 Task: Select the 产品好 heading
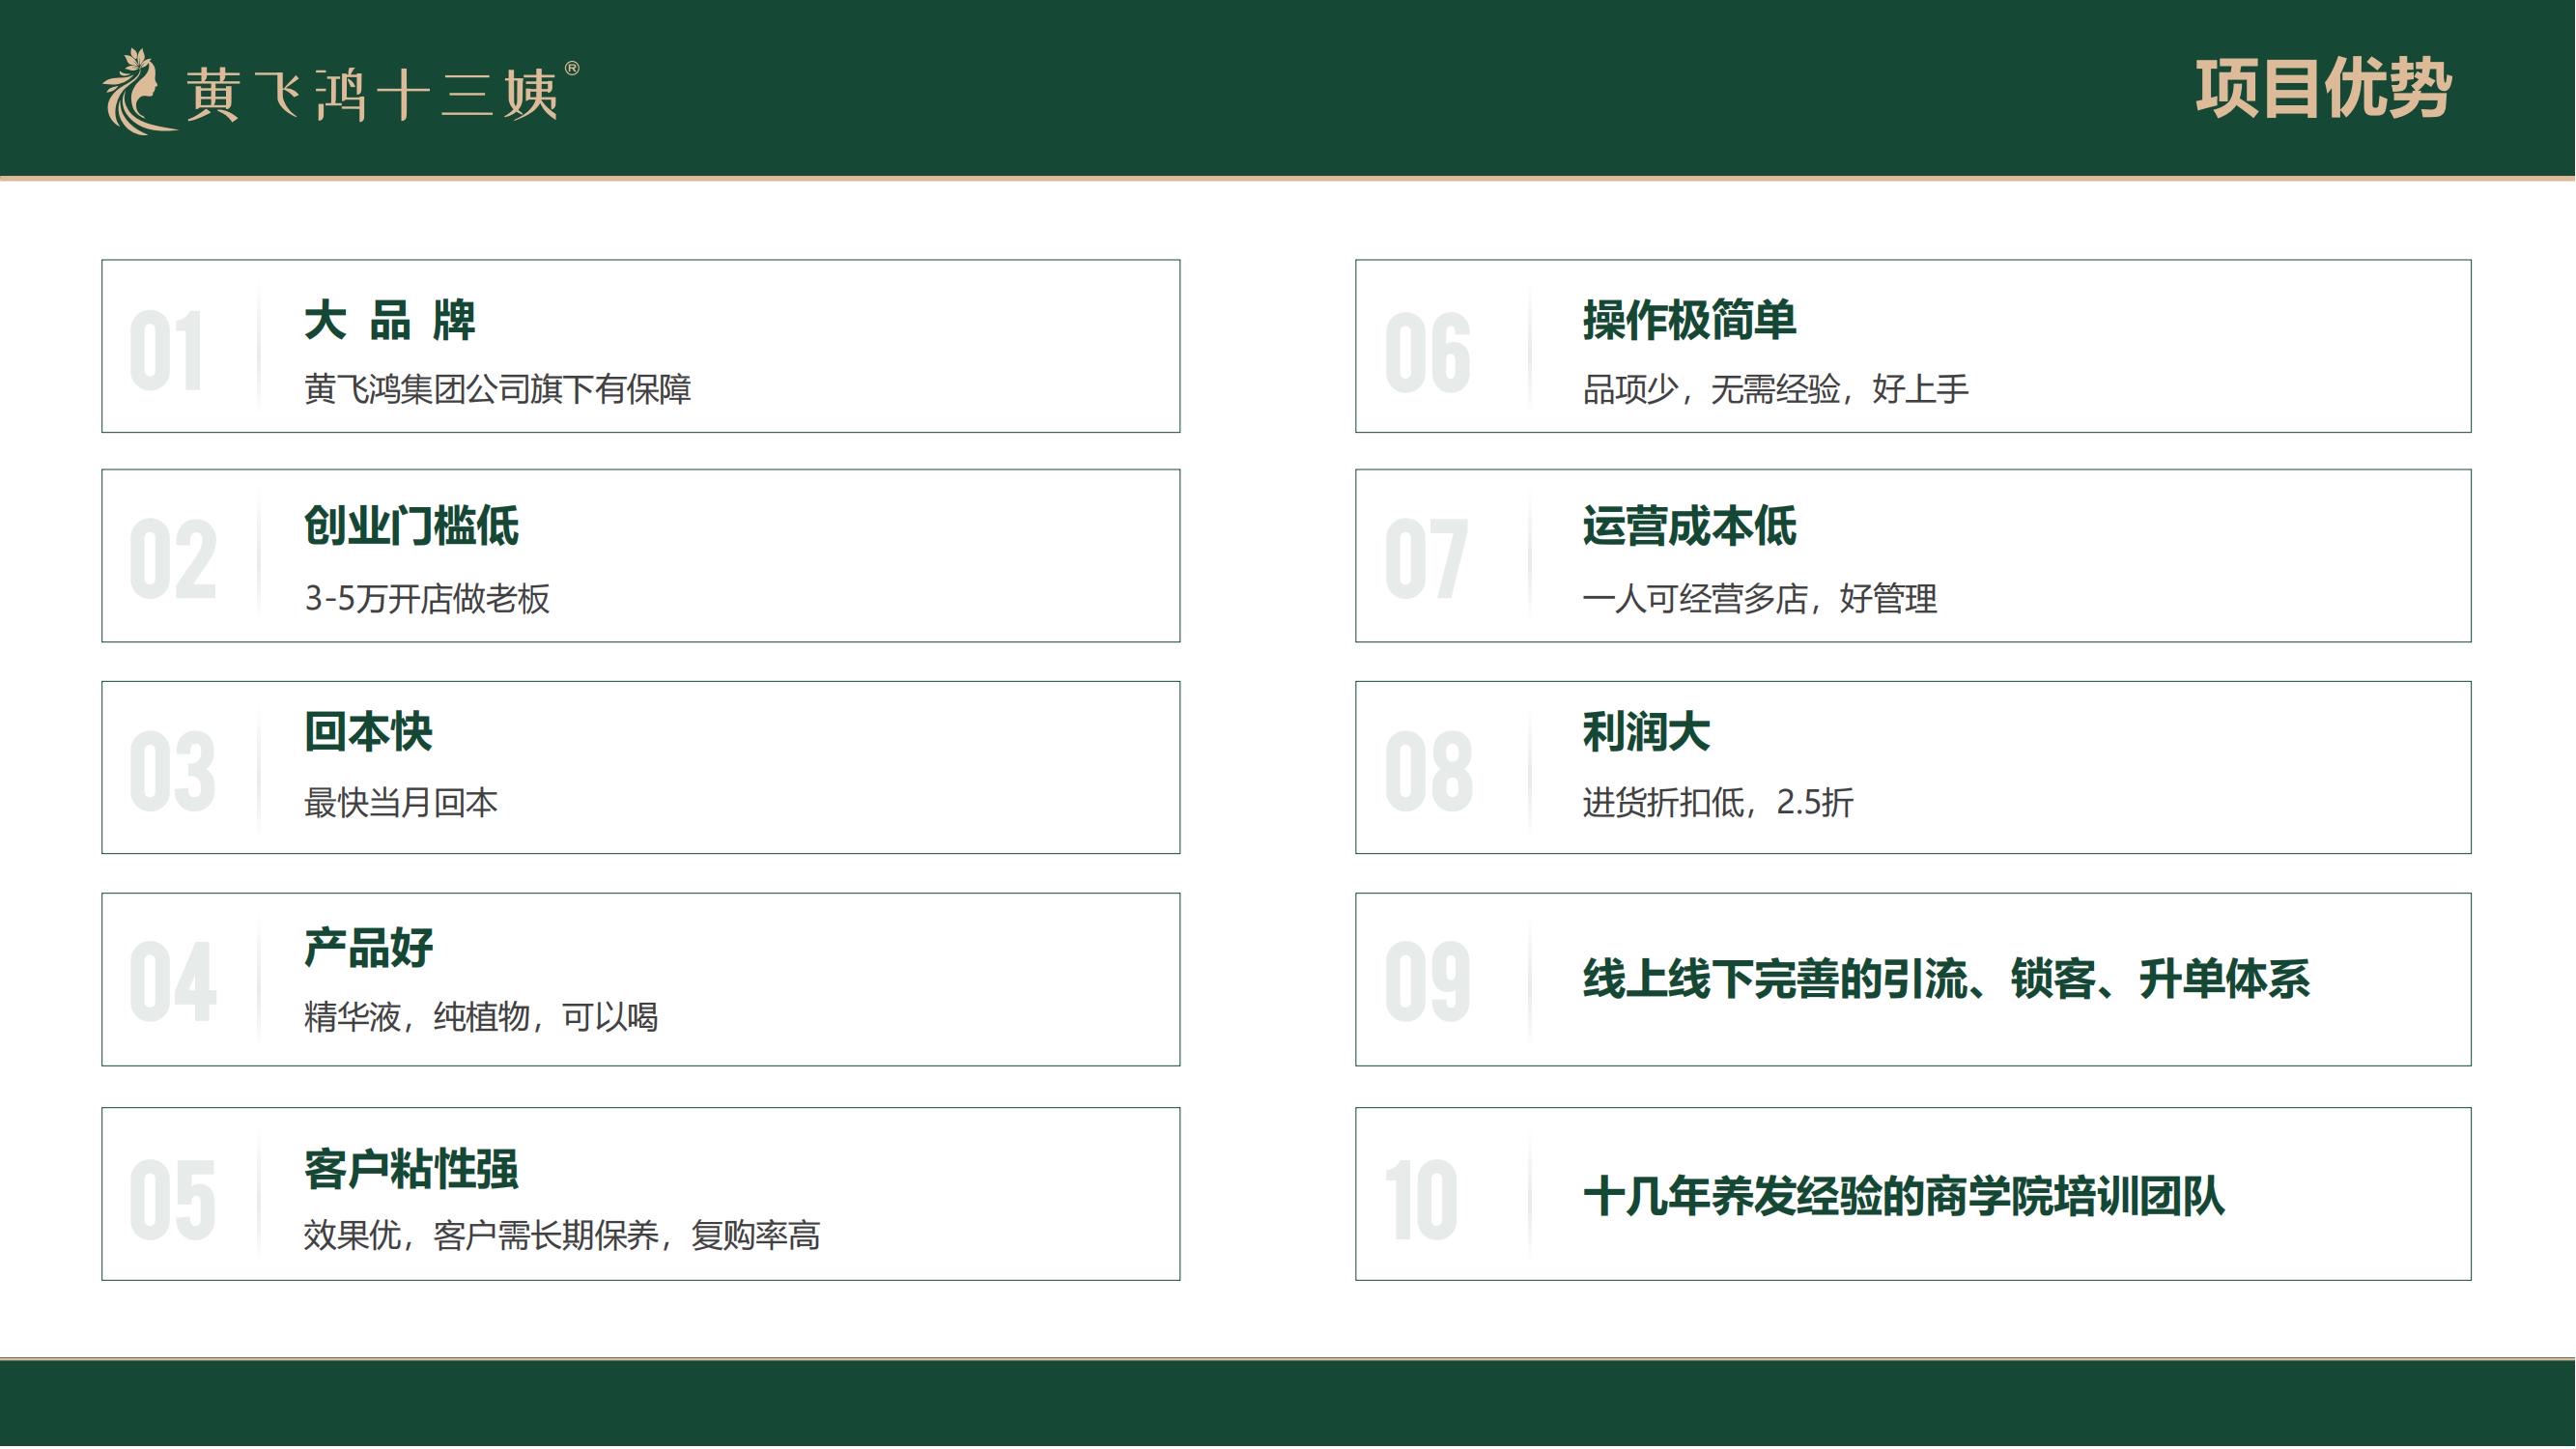point(368,948)
